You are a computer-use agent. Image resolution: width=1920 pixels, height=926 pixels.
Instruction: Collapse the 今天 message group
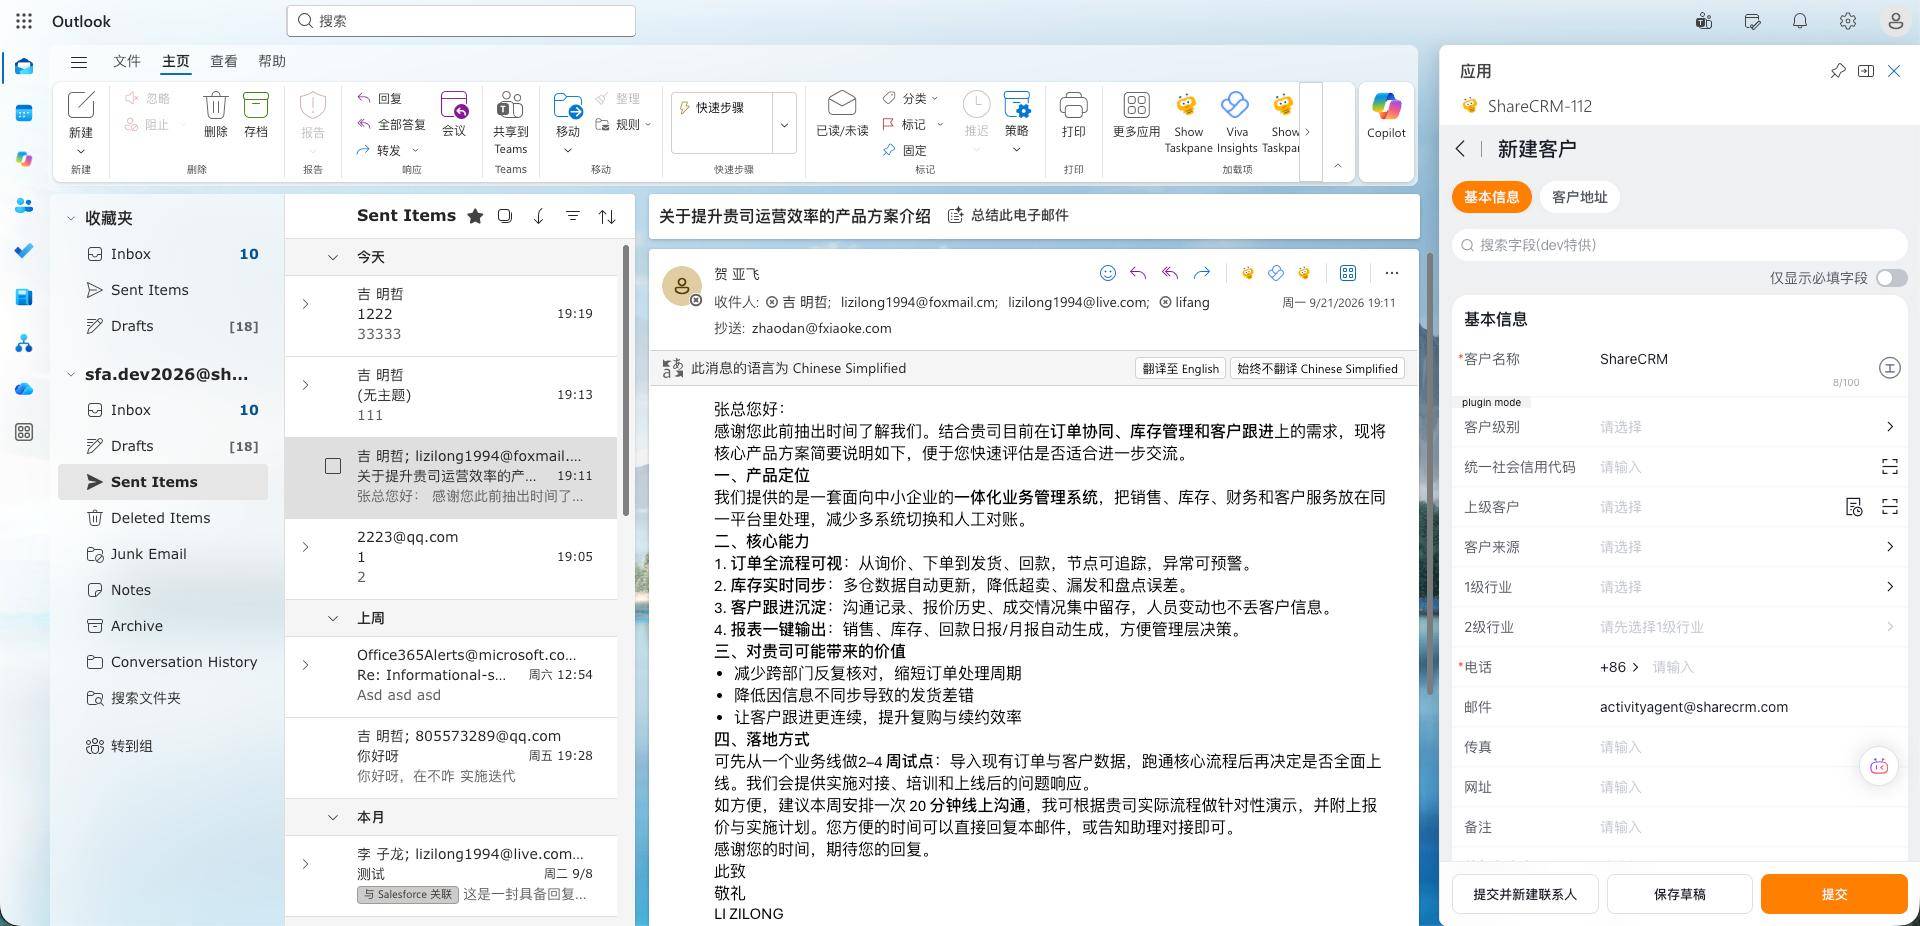(x=333, y=257)
